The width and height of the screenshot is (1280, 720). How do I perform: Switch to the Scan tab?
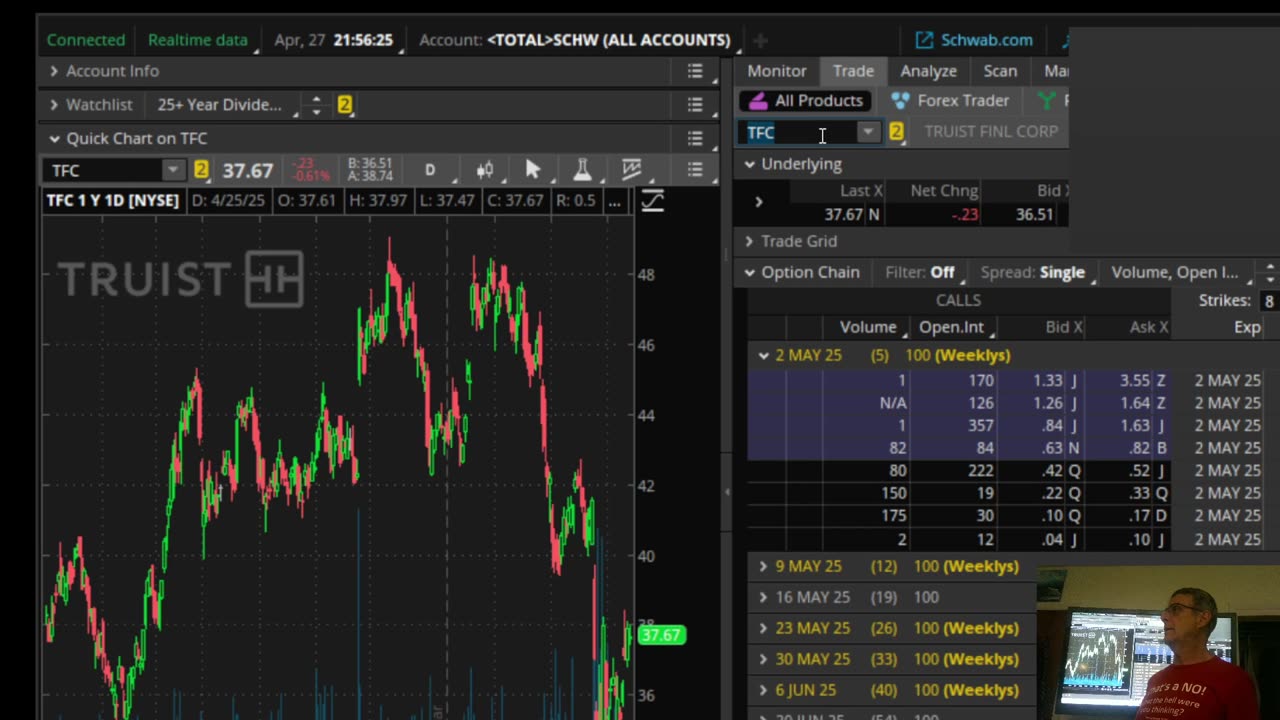coord(1000,71)
